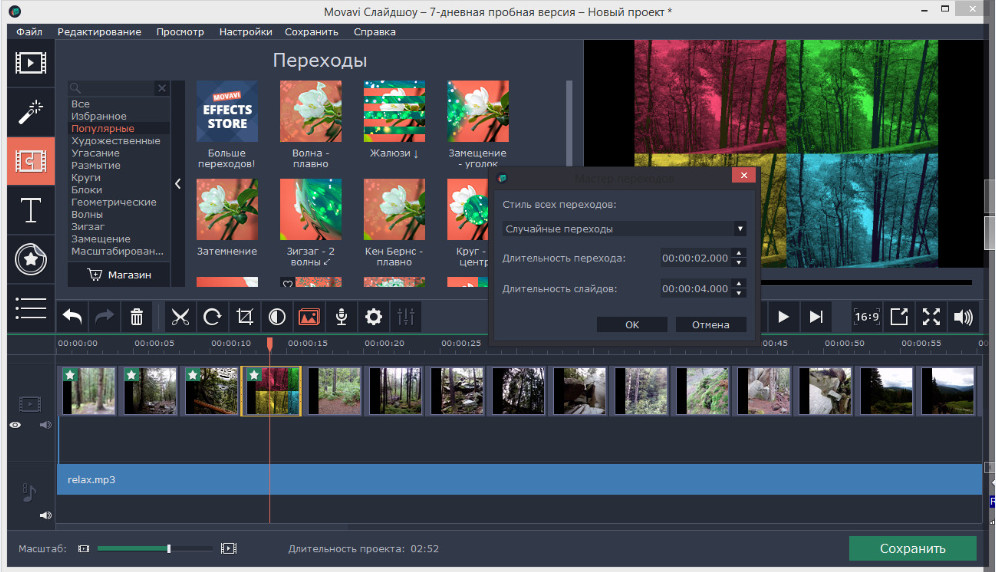This screenshot has width=996, height=572.
Task: Switch preview to full screen
Action: point(931,317)
